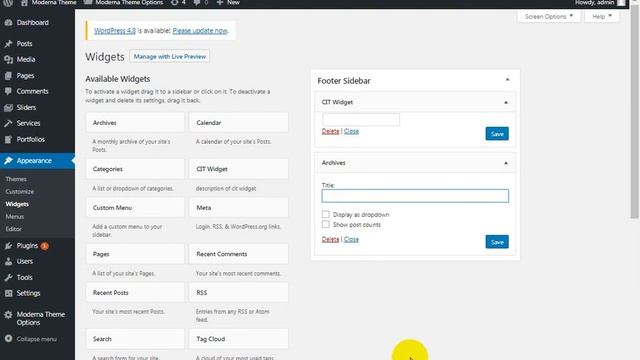Open the updates icon in admin bar
This screenshot has height=360, width=640.
click(x=174, y=3)
